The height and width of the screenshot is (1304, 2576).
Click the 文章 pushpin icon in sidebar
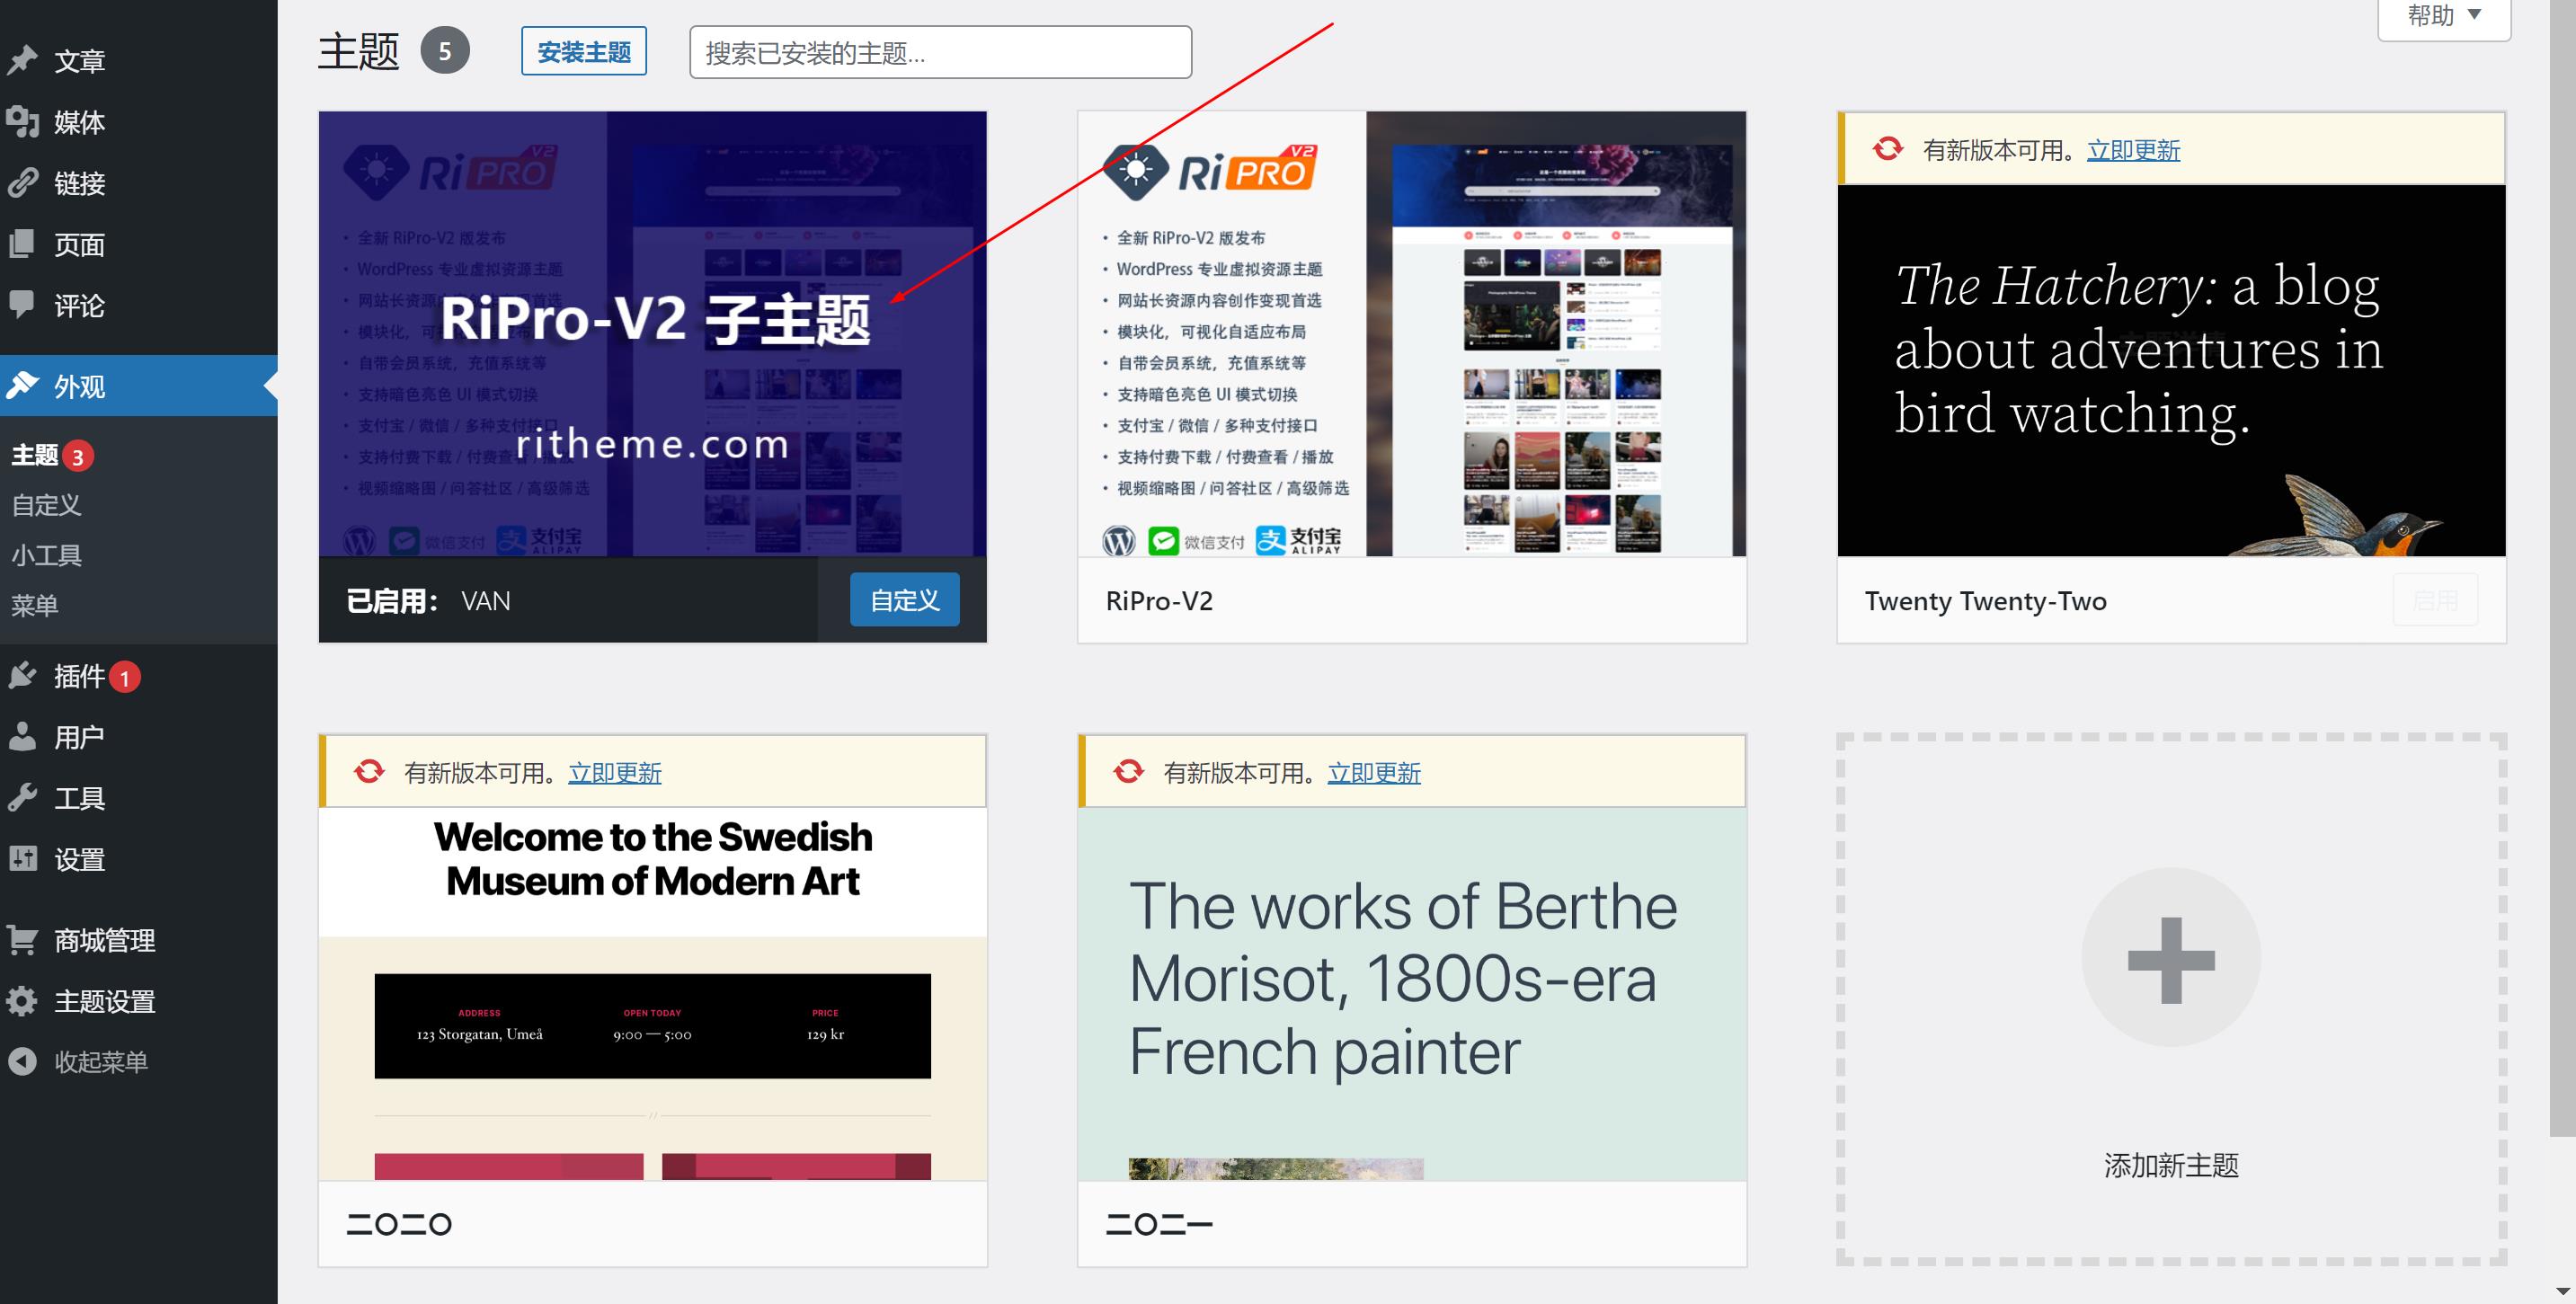22,60
